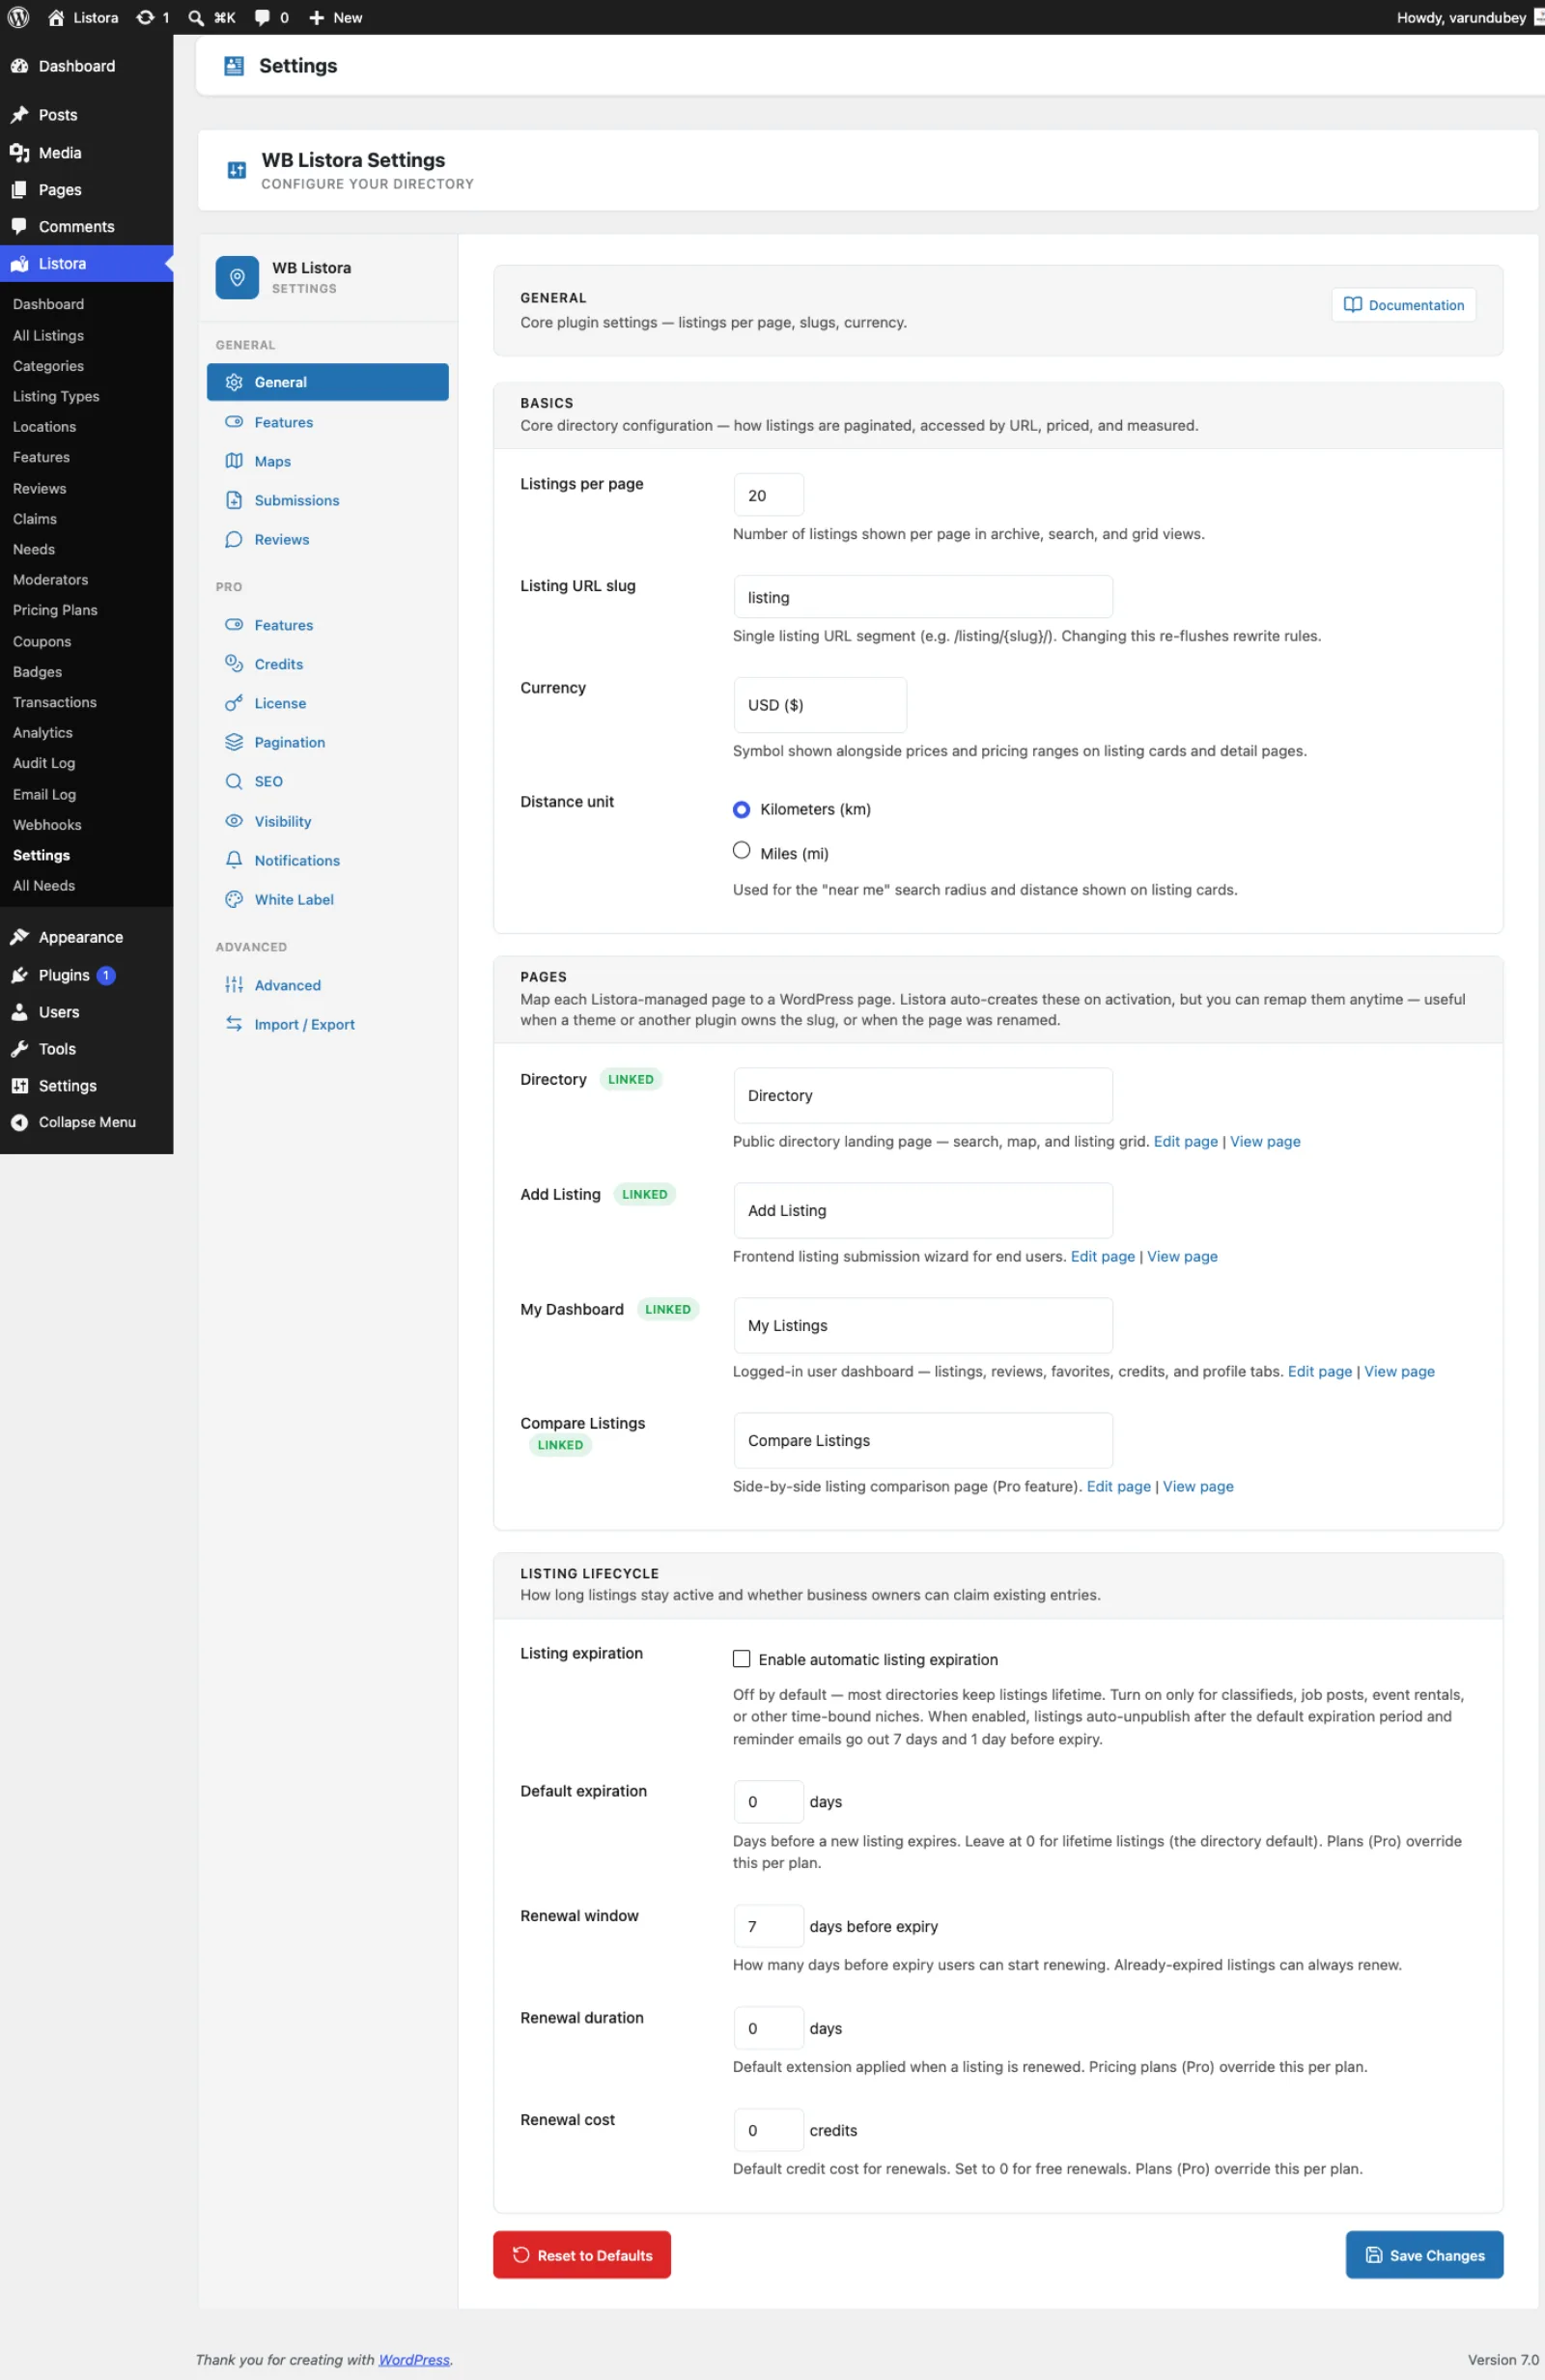Viewport: 1545px width, 2380px height.
Task: Open the Pro Features settings tab
Action: coord(284,625)
